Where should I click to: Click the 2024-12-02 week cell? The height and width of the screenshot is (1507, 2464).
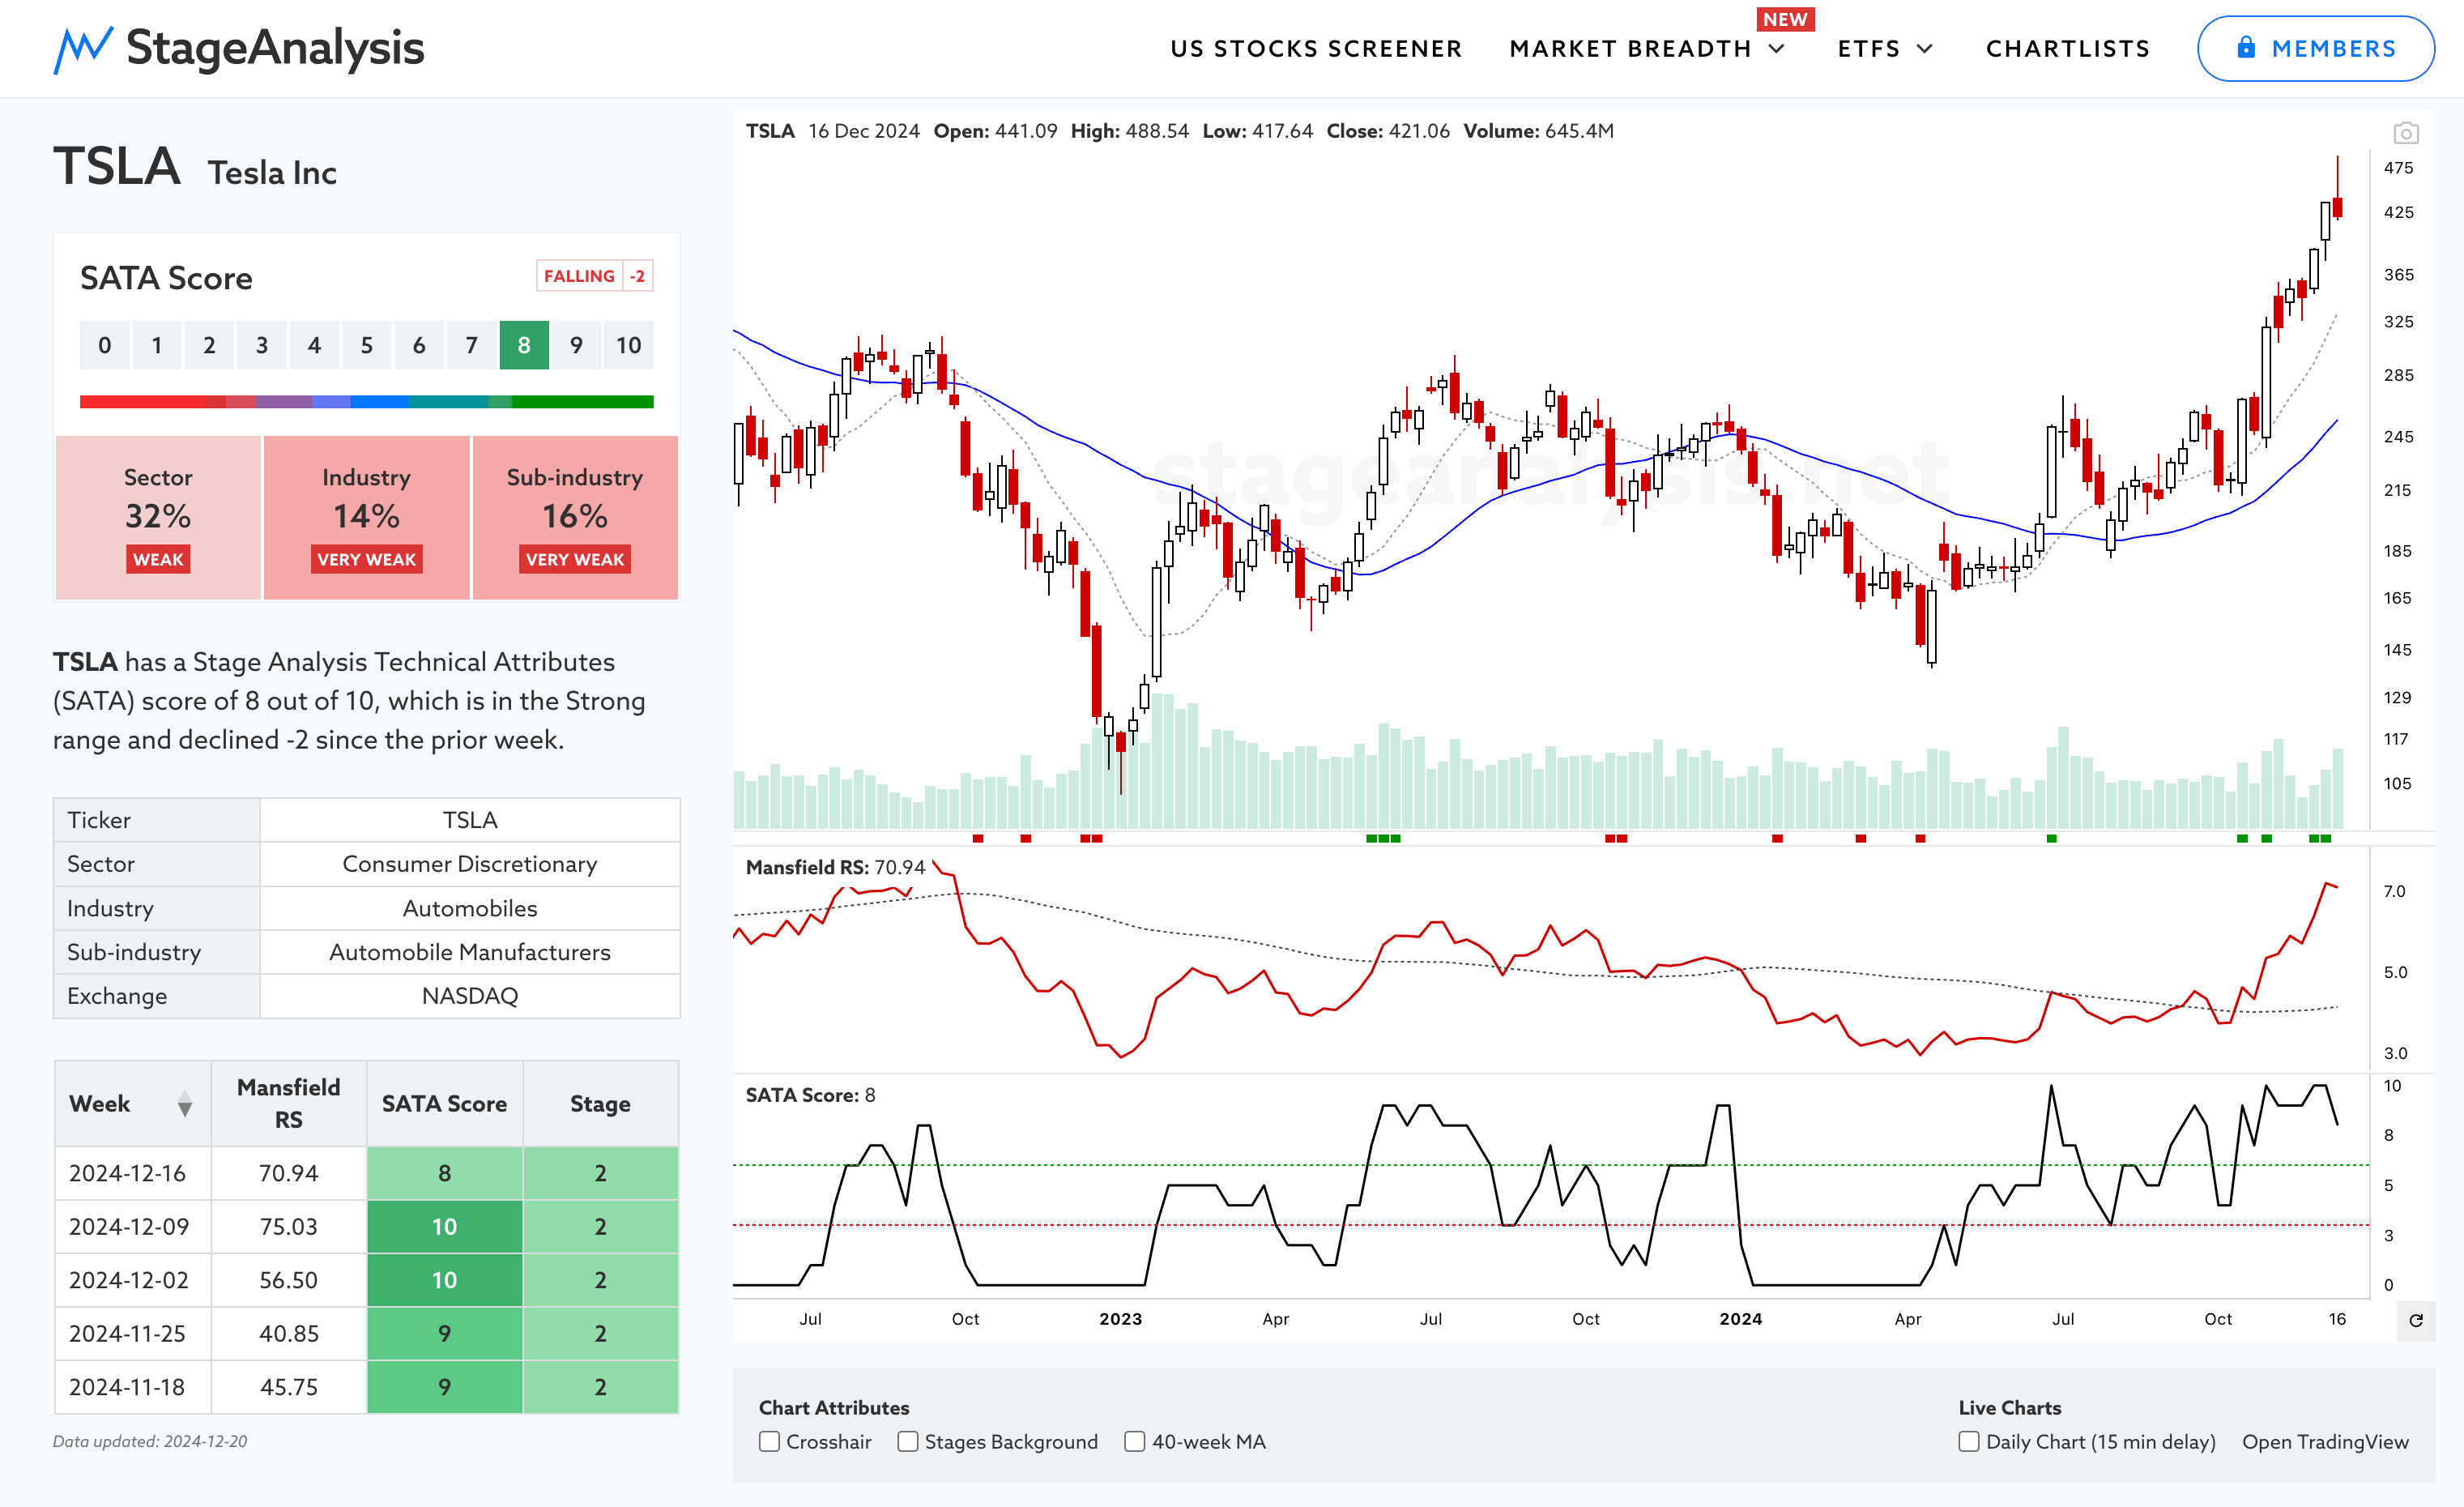click(x=132, y=1280)
